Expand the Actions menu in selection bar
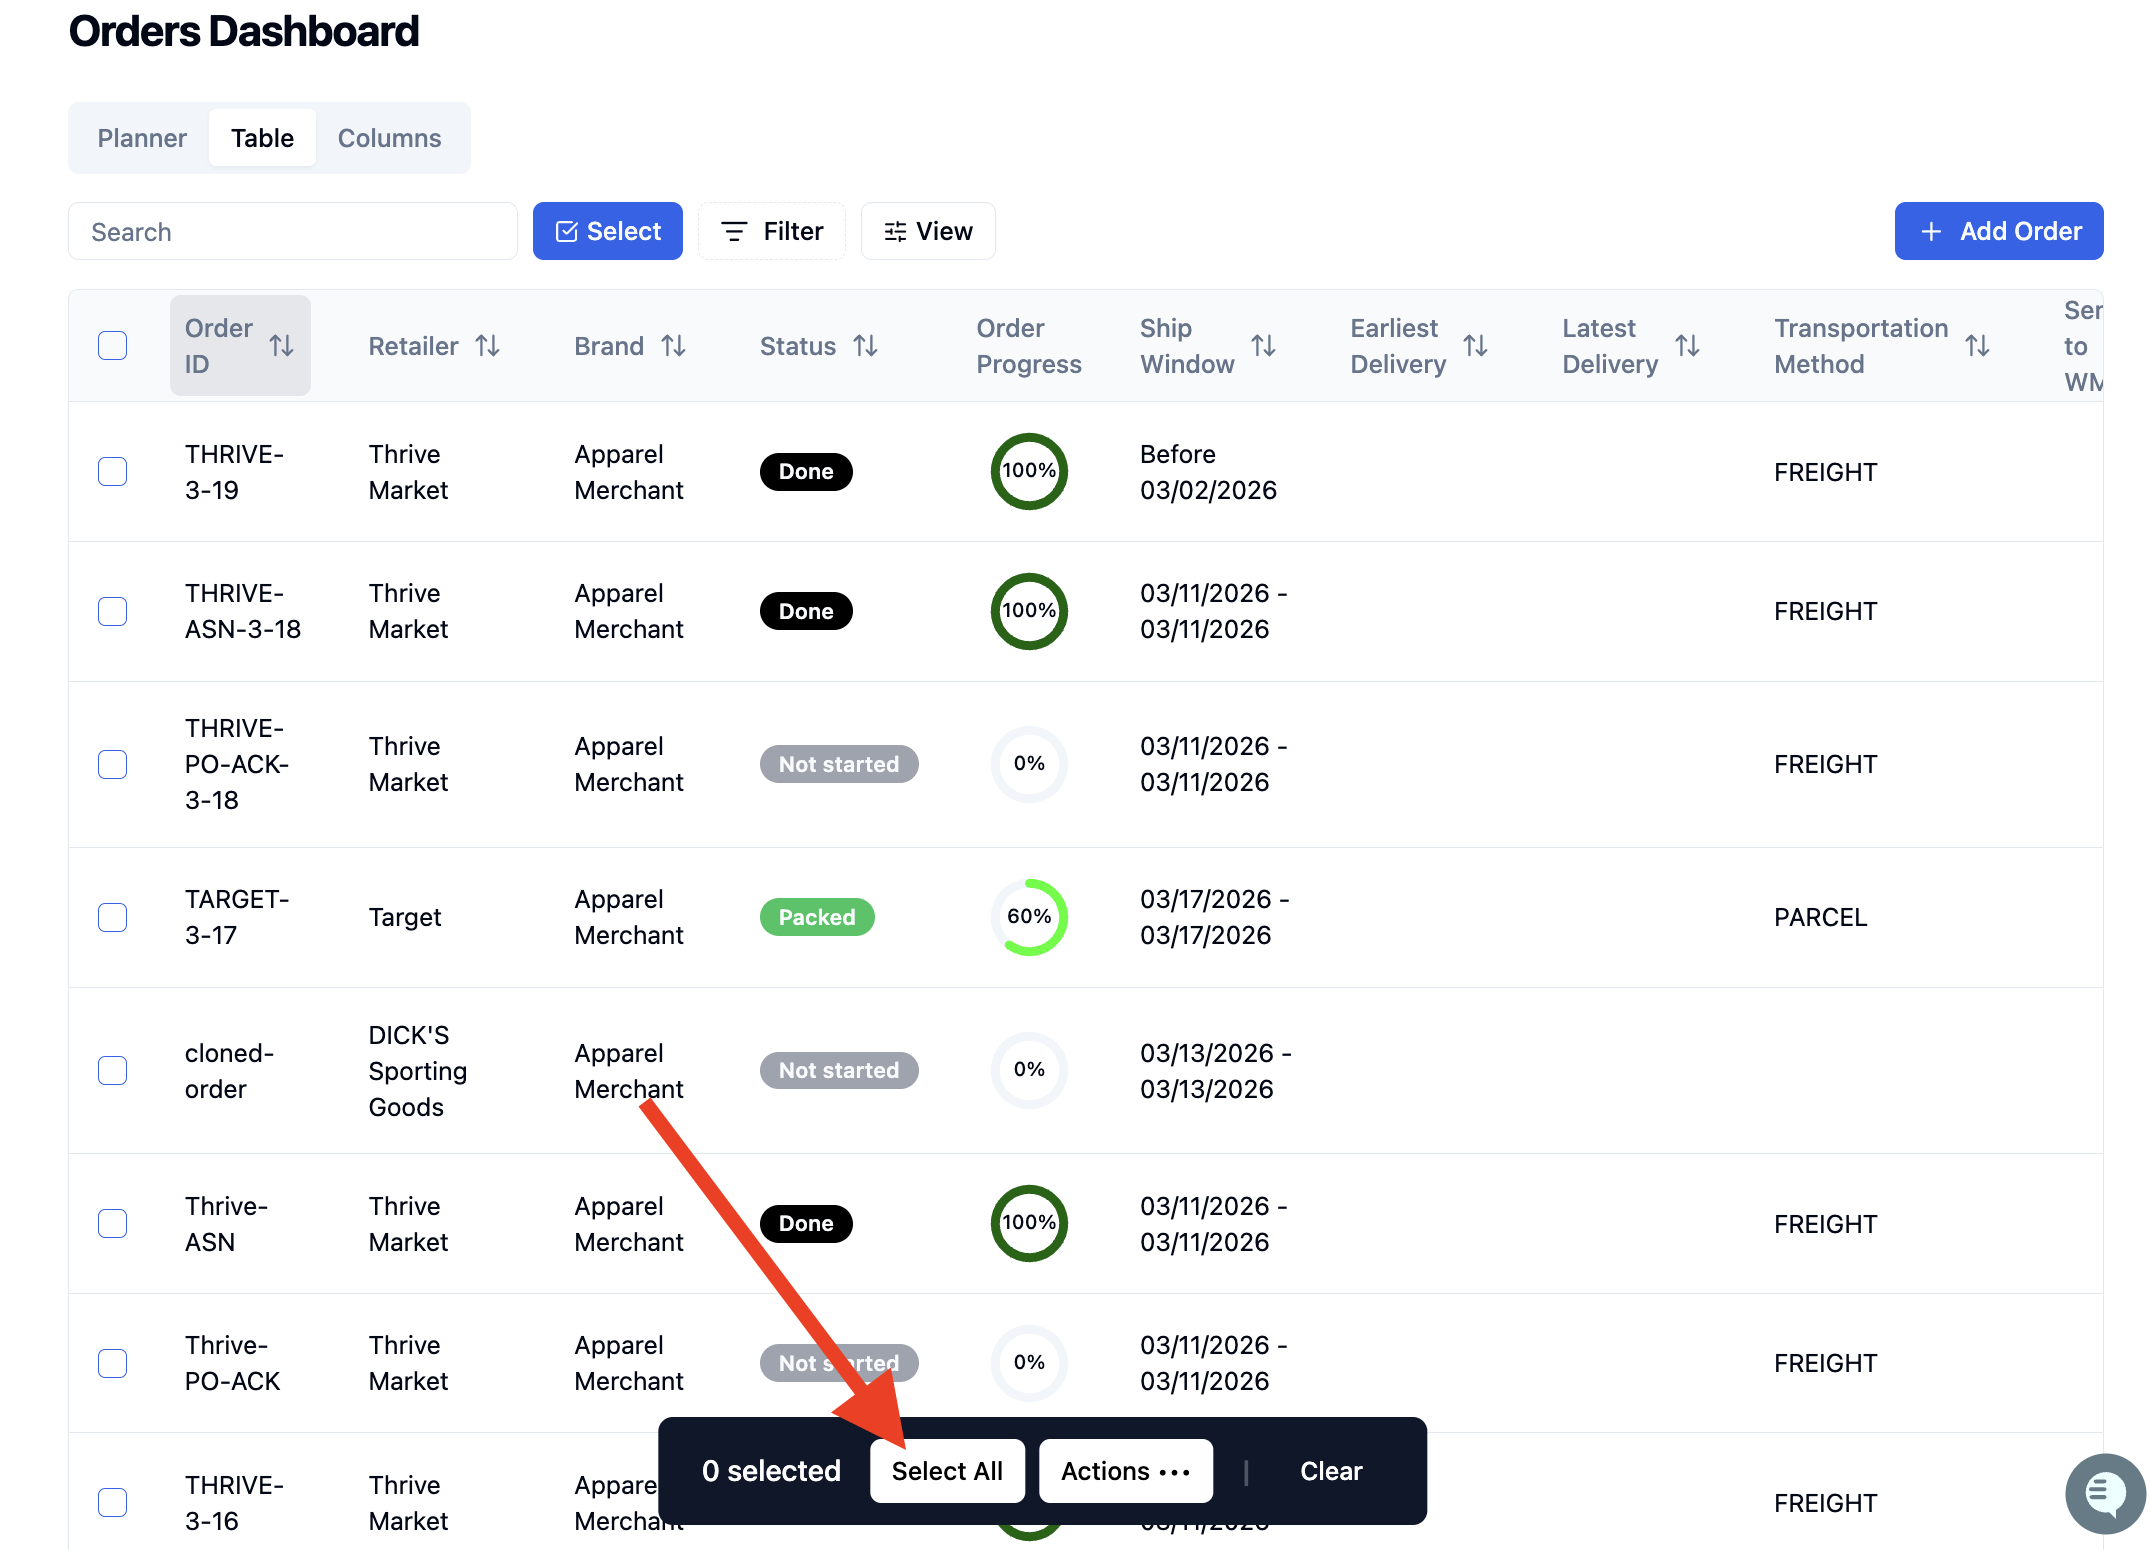 pos(1126,1471)
